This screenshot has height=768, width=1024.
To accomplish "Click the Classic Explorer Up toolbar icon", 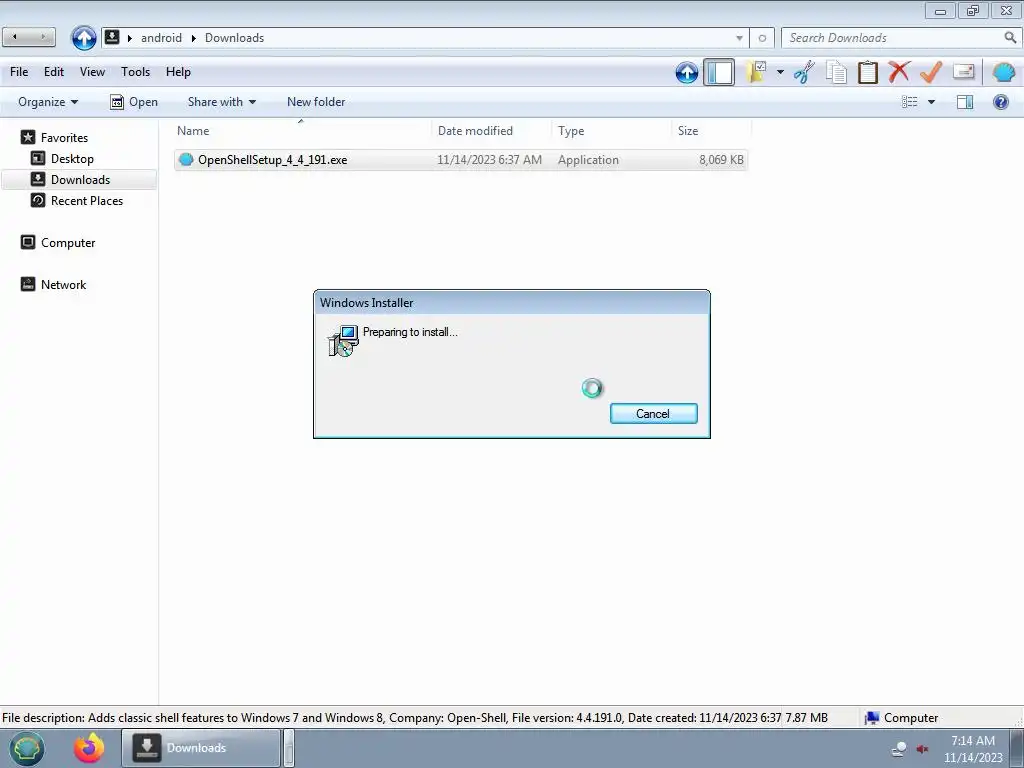I will tap(686, 72).
